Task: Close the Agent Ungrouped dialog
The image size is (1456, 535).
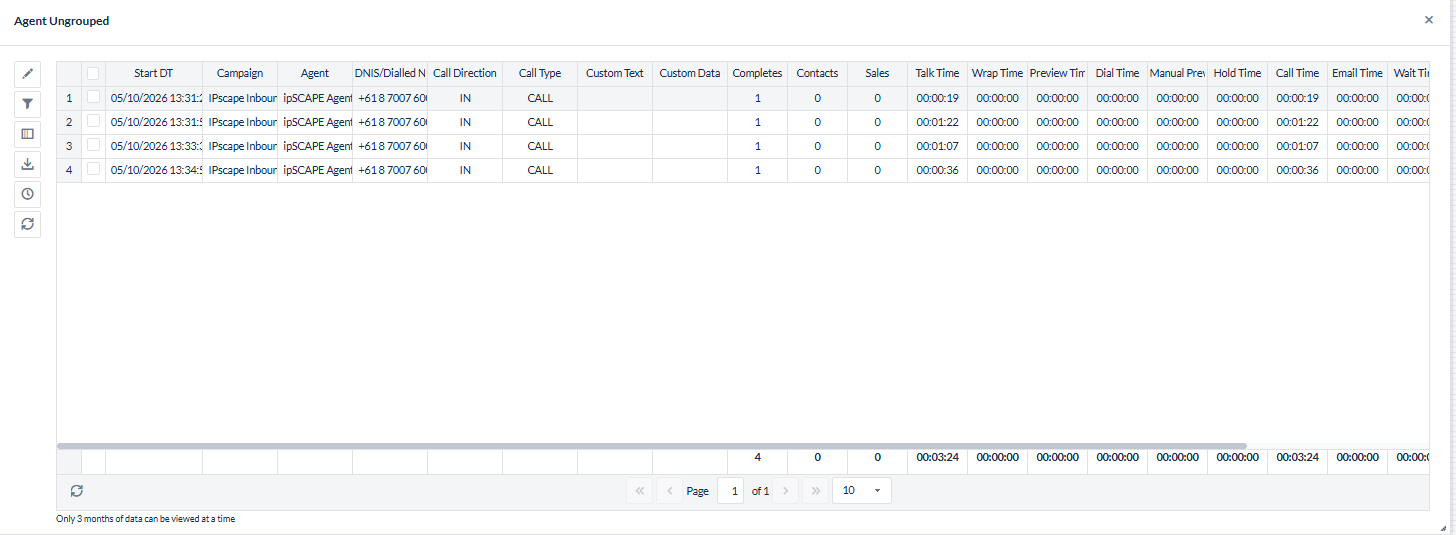Action: (x=1429, y=19)
